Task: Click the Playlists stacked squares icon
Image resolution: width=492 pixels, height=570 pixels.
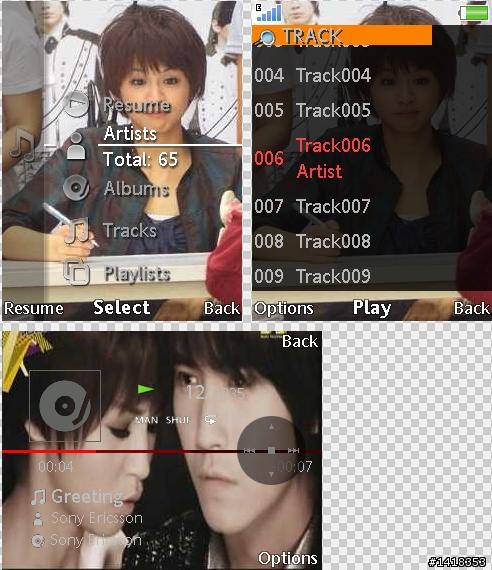Action: click(76, 272)
